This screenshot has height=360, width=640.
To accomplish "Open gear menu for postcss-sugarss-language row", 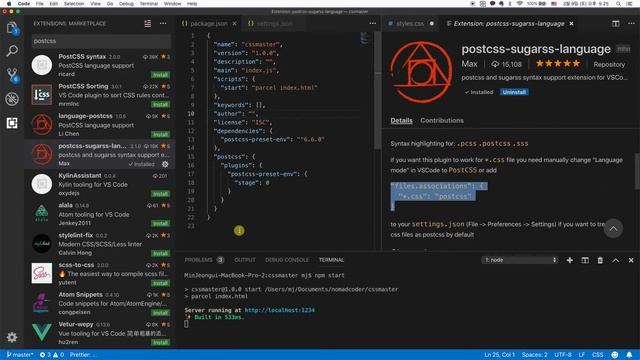I will click(165, 164).
